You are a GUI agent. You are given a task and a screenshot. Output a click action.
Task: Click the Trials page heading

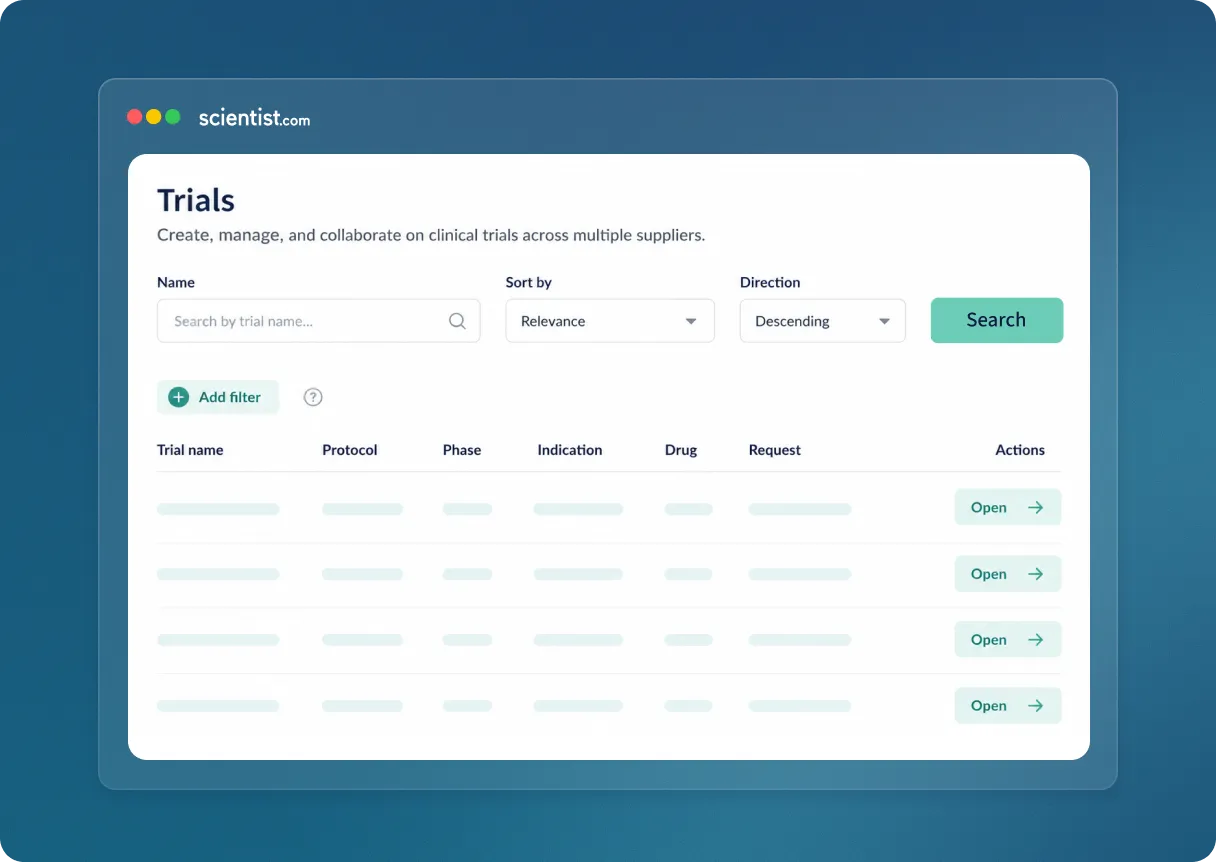(x=196, y=200)
